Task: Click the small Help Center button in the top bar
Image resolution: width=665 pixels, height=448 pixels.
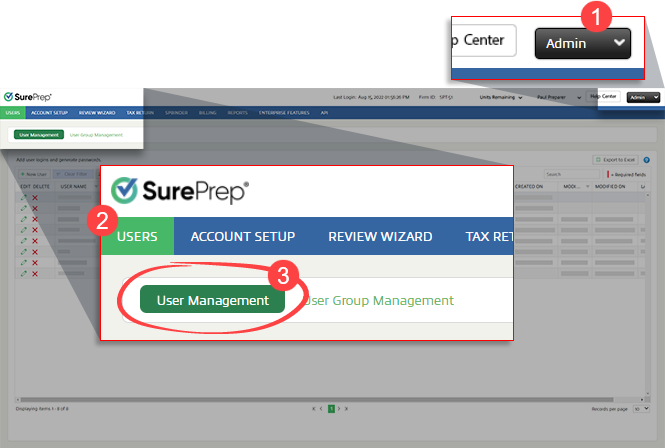Action: click(x=603, y=96)
